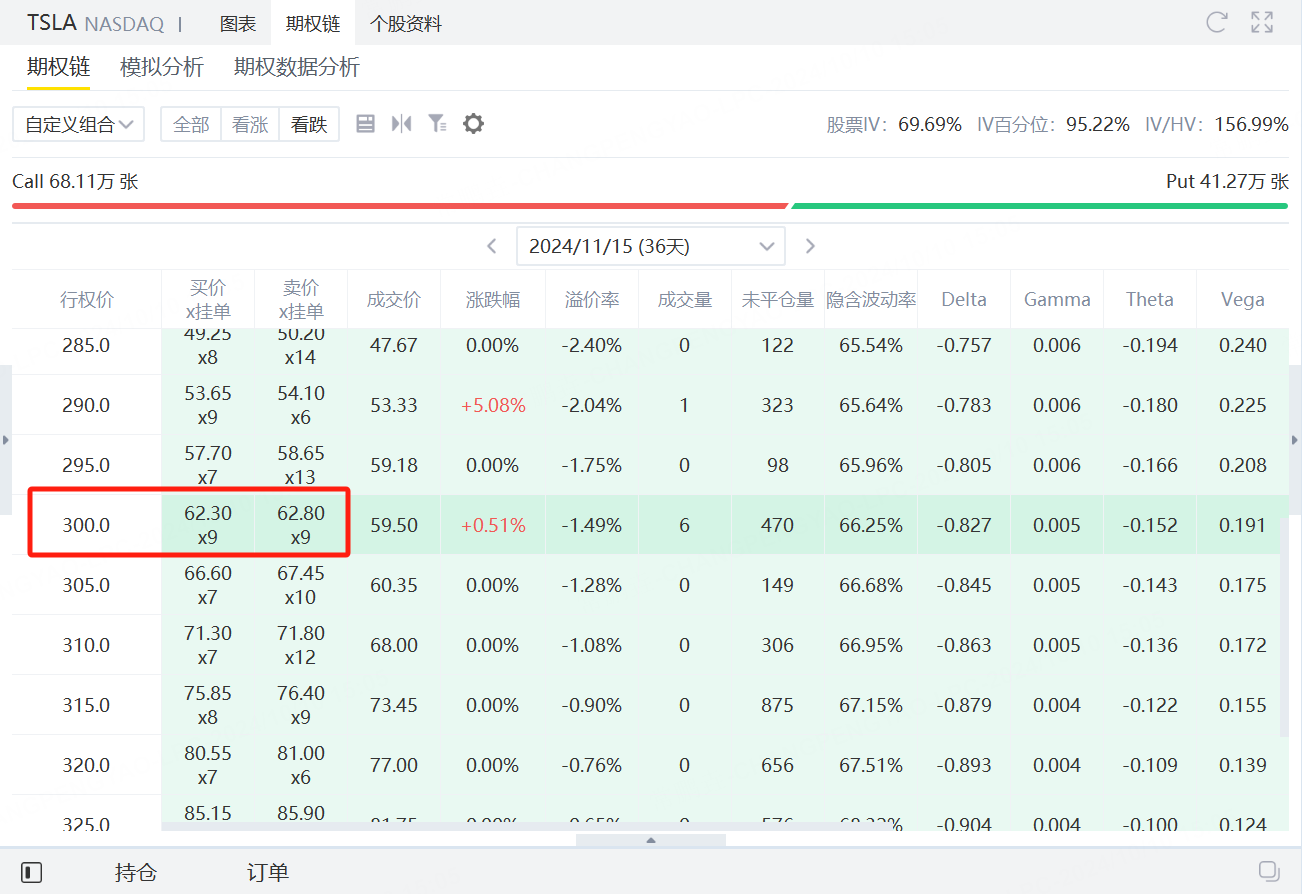Enable the 看涨 calls filter
Viewport: 1302px width, 894px height.
pyautogui.click(x=250, y=123)
